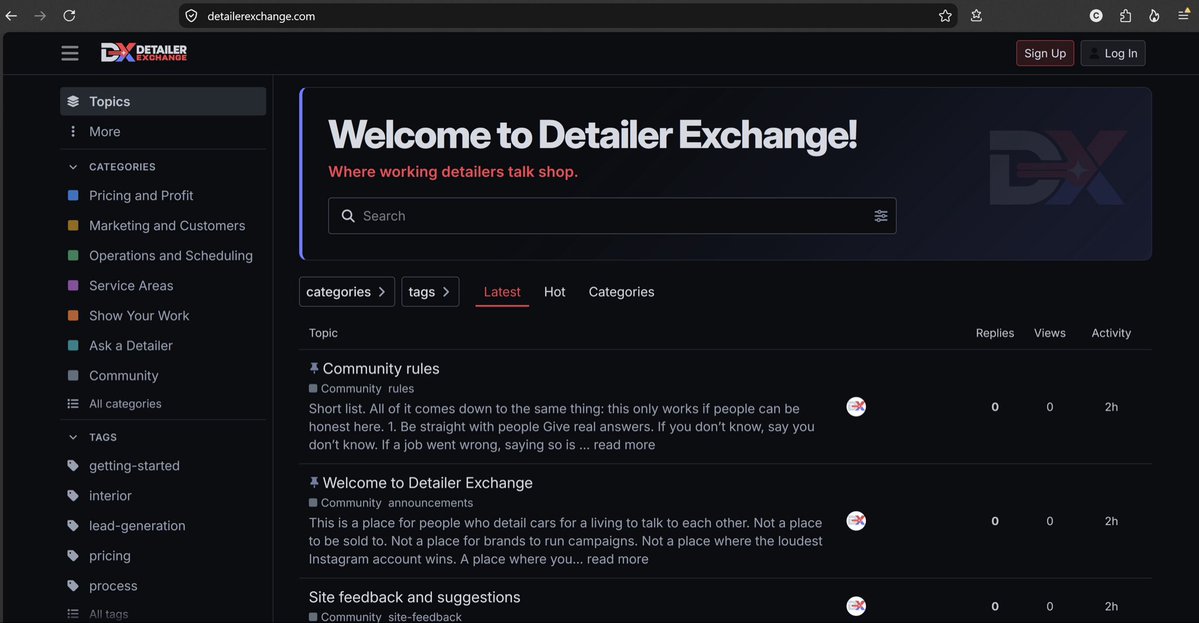Screen dimensions: 1199x623
Task: Click the browser address bar URL
Action: pyautogui.click(x=261, y=16)
